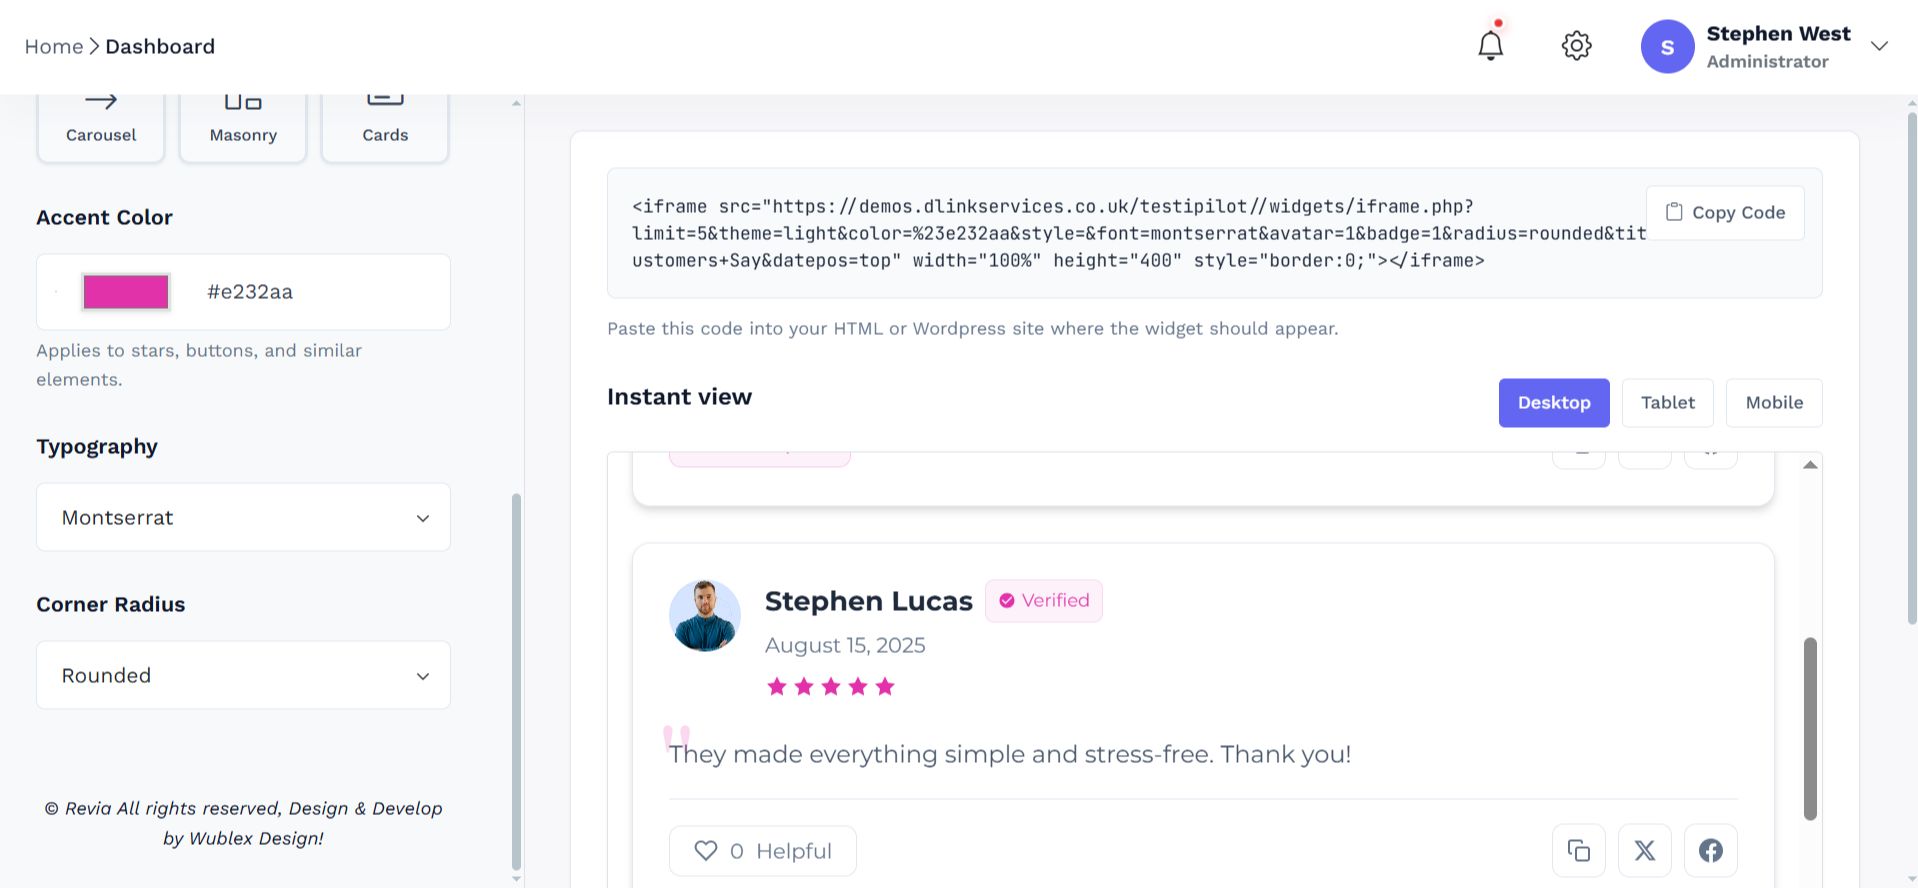Select the Carousel layout option
The image size is (1918, 888).
tap(101, 127)
